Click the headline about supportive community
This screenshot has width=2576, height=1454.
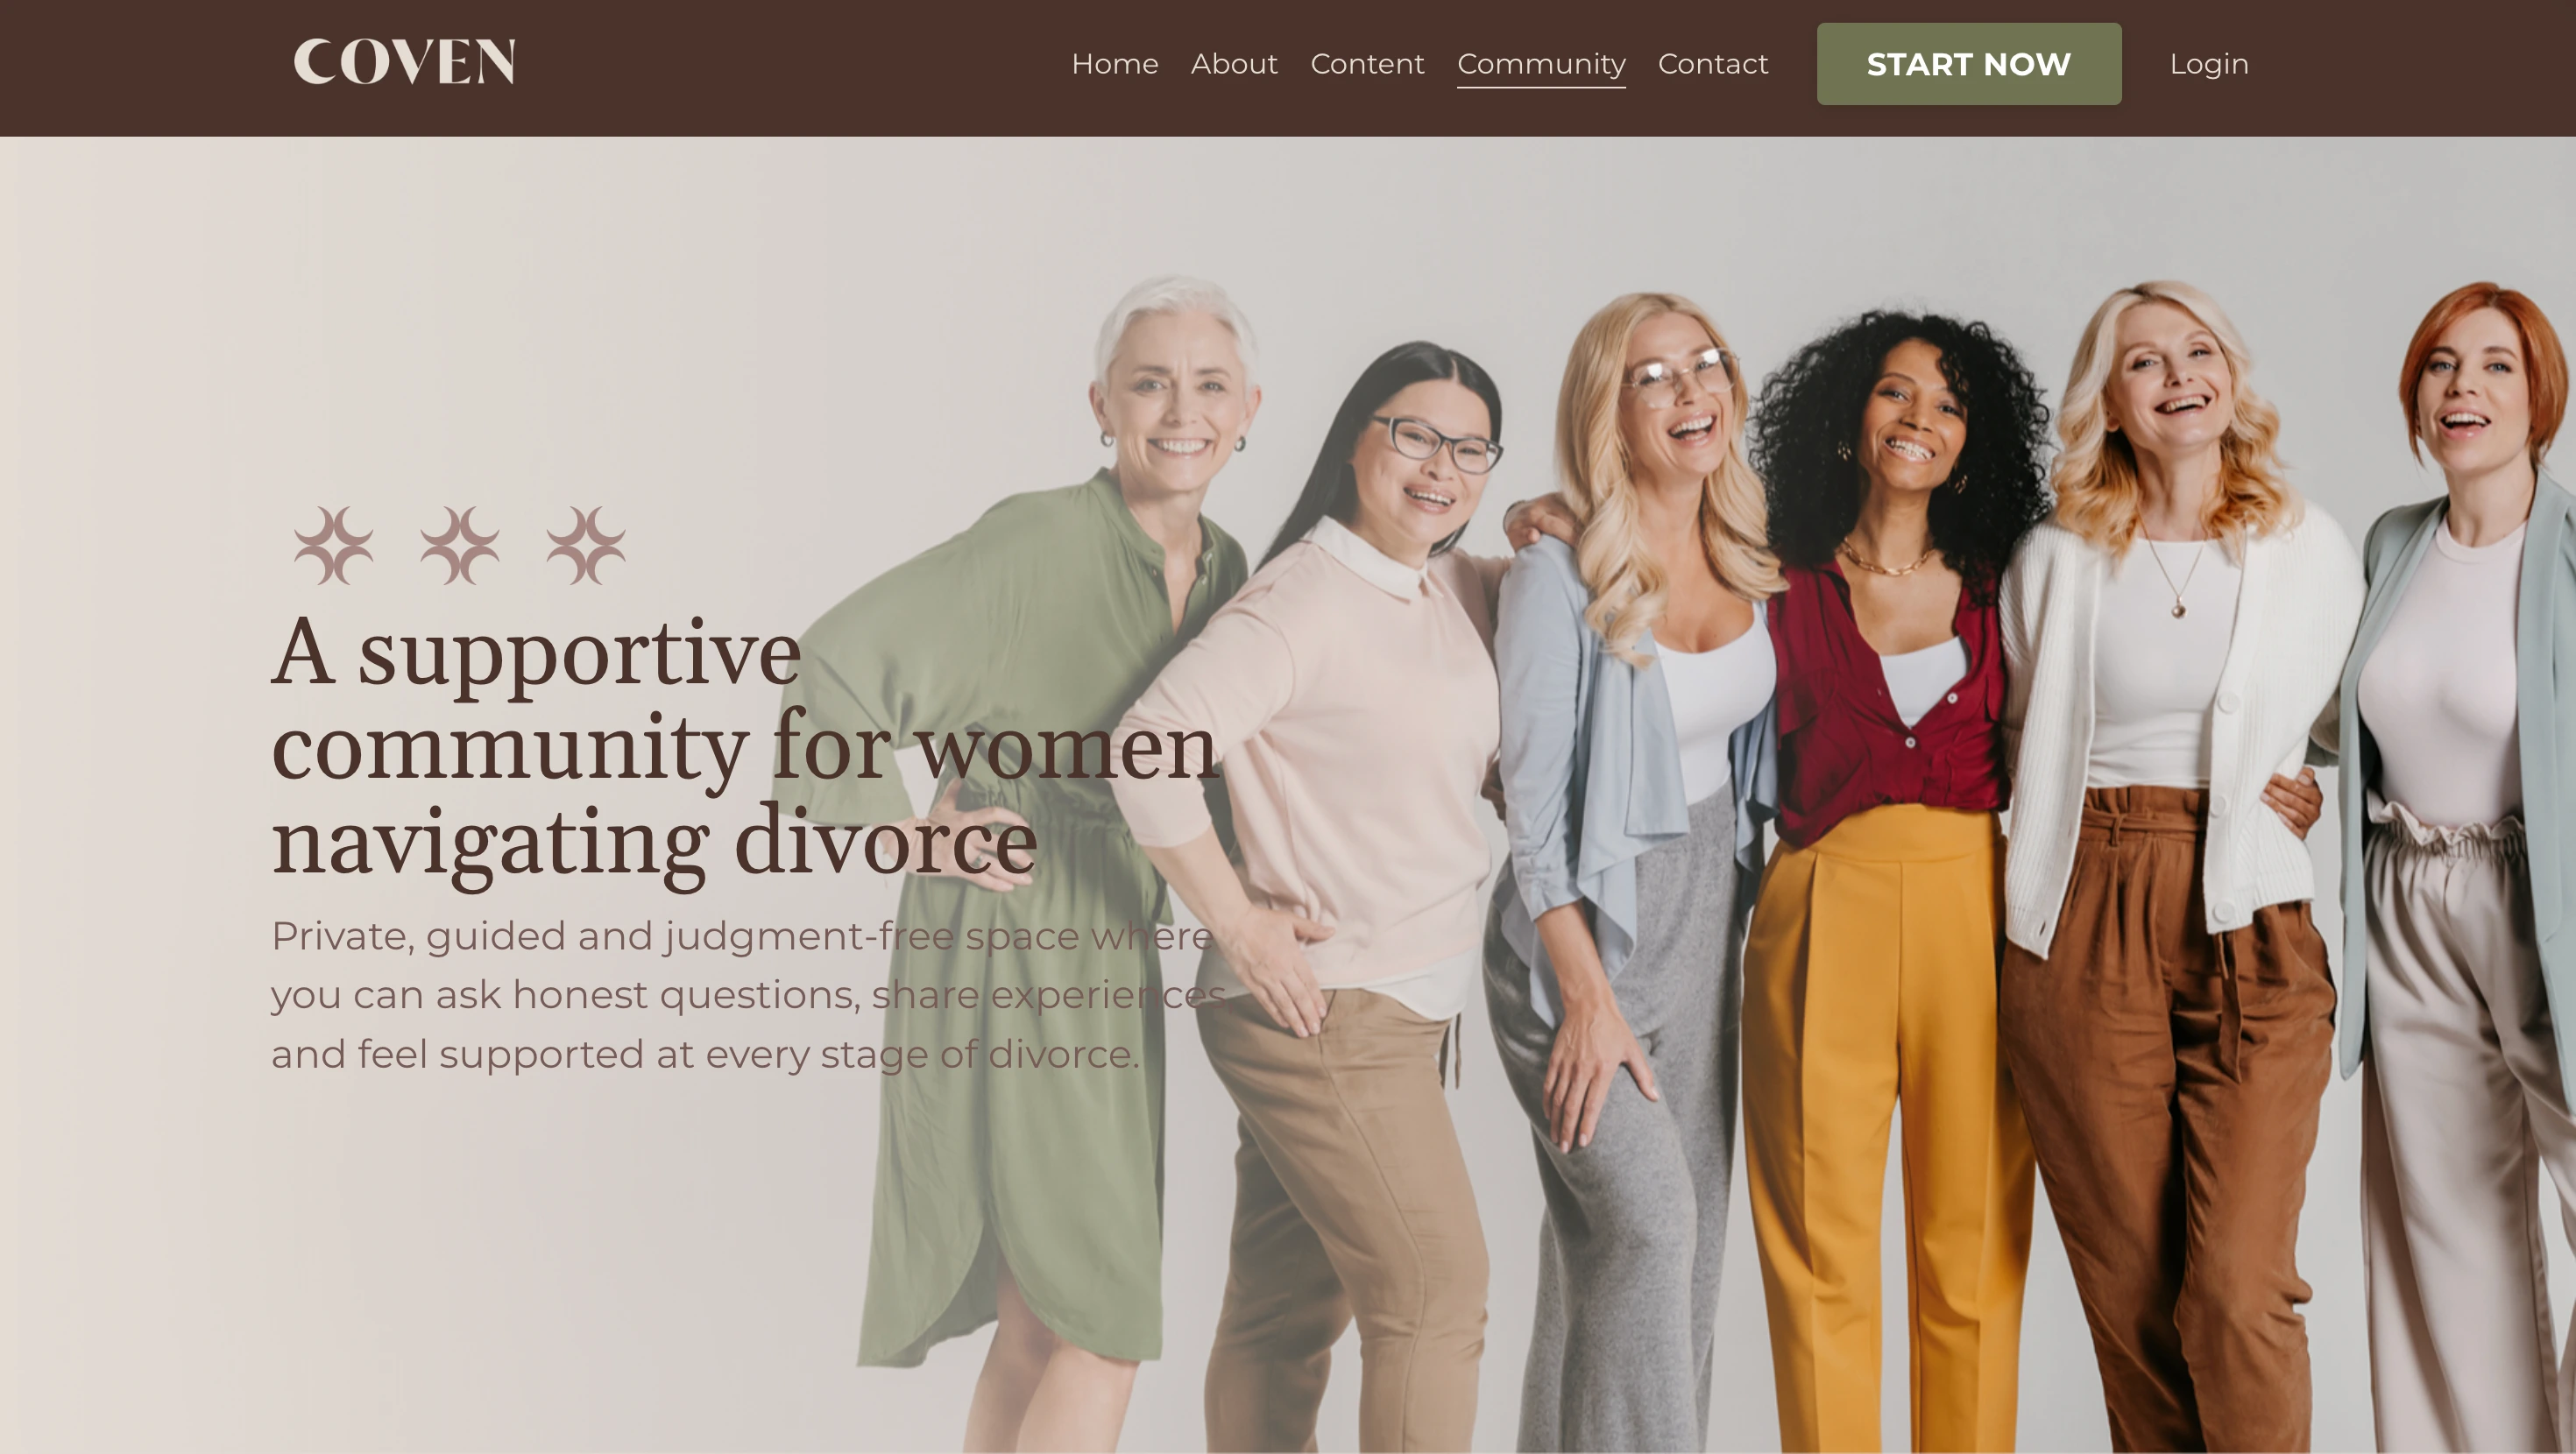(745, 747)
